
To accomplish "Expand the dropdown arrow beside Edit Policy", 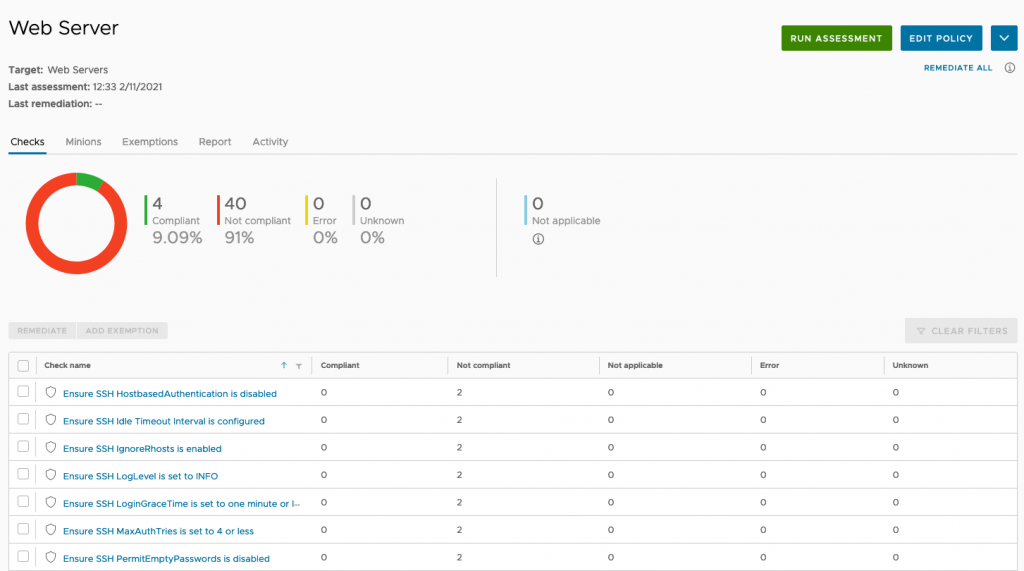I will (1004, 38).
